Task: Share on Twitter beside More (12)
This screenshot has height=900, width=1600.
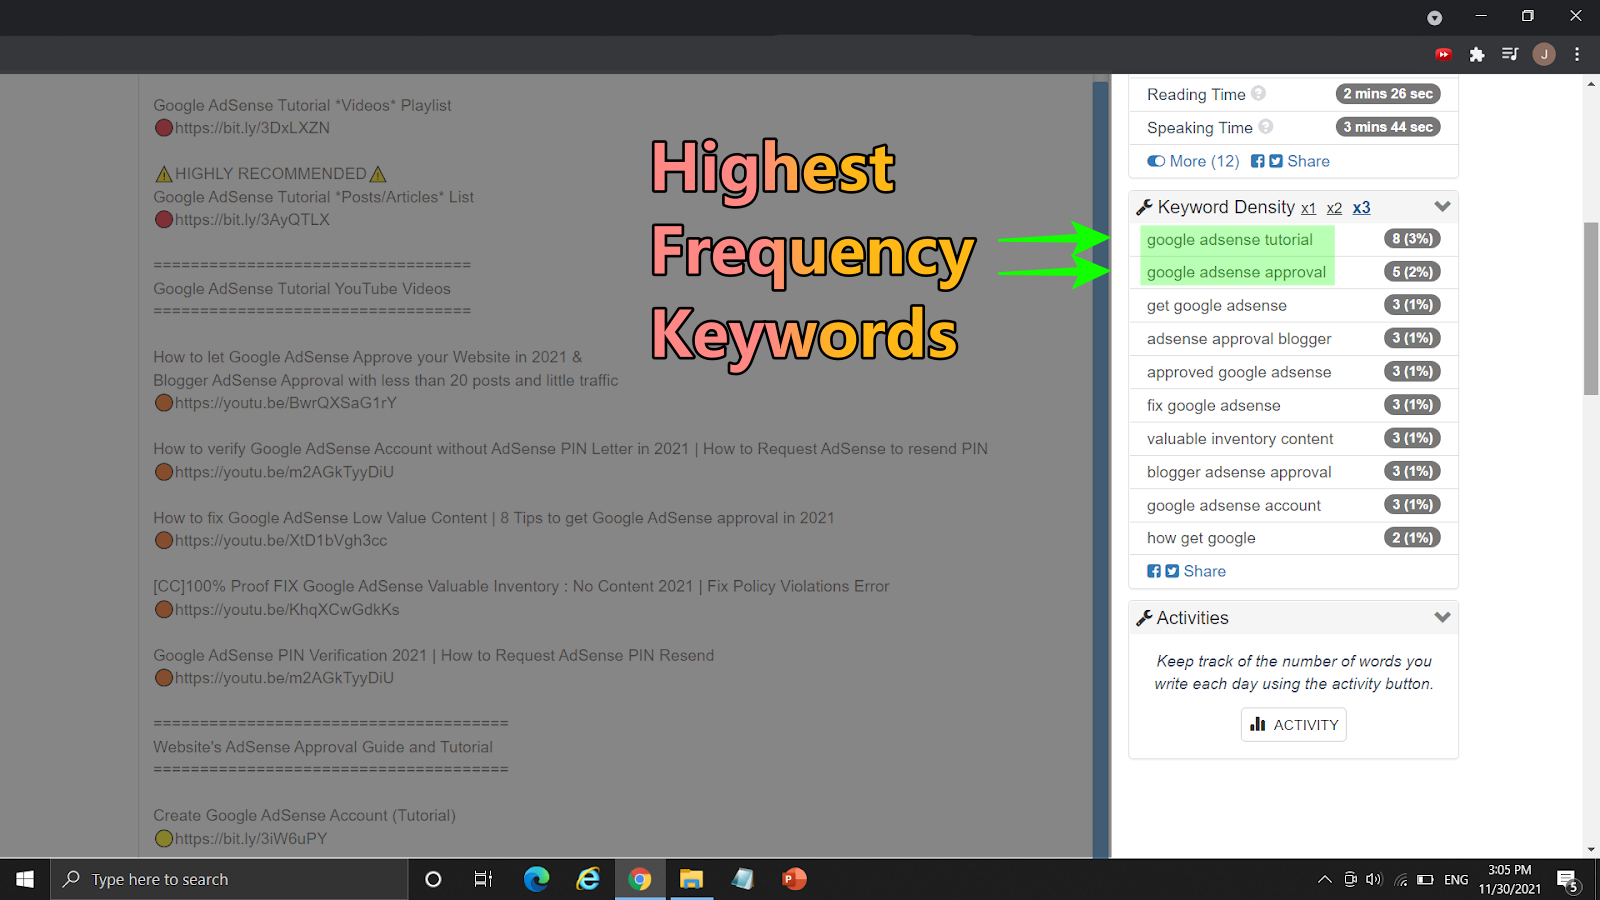Action: (x=1276, y=161)
